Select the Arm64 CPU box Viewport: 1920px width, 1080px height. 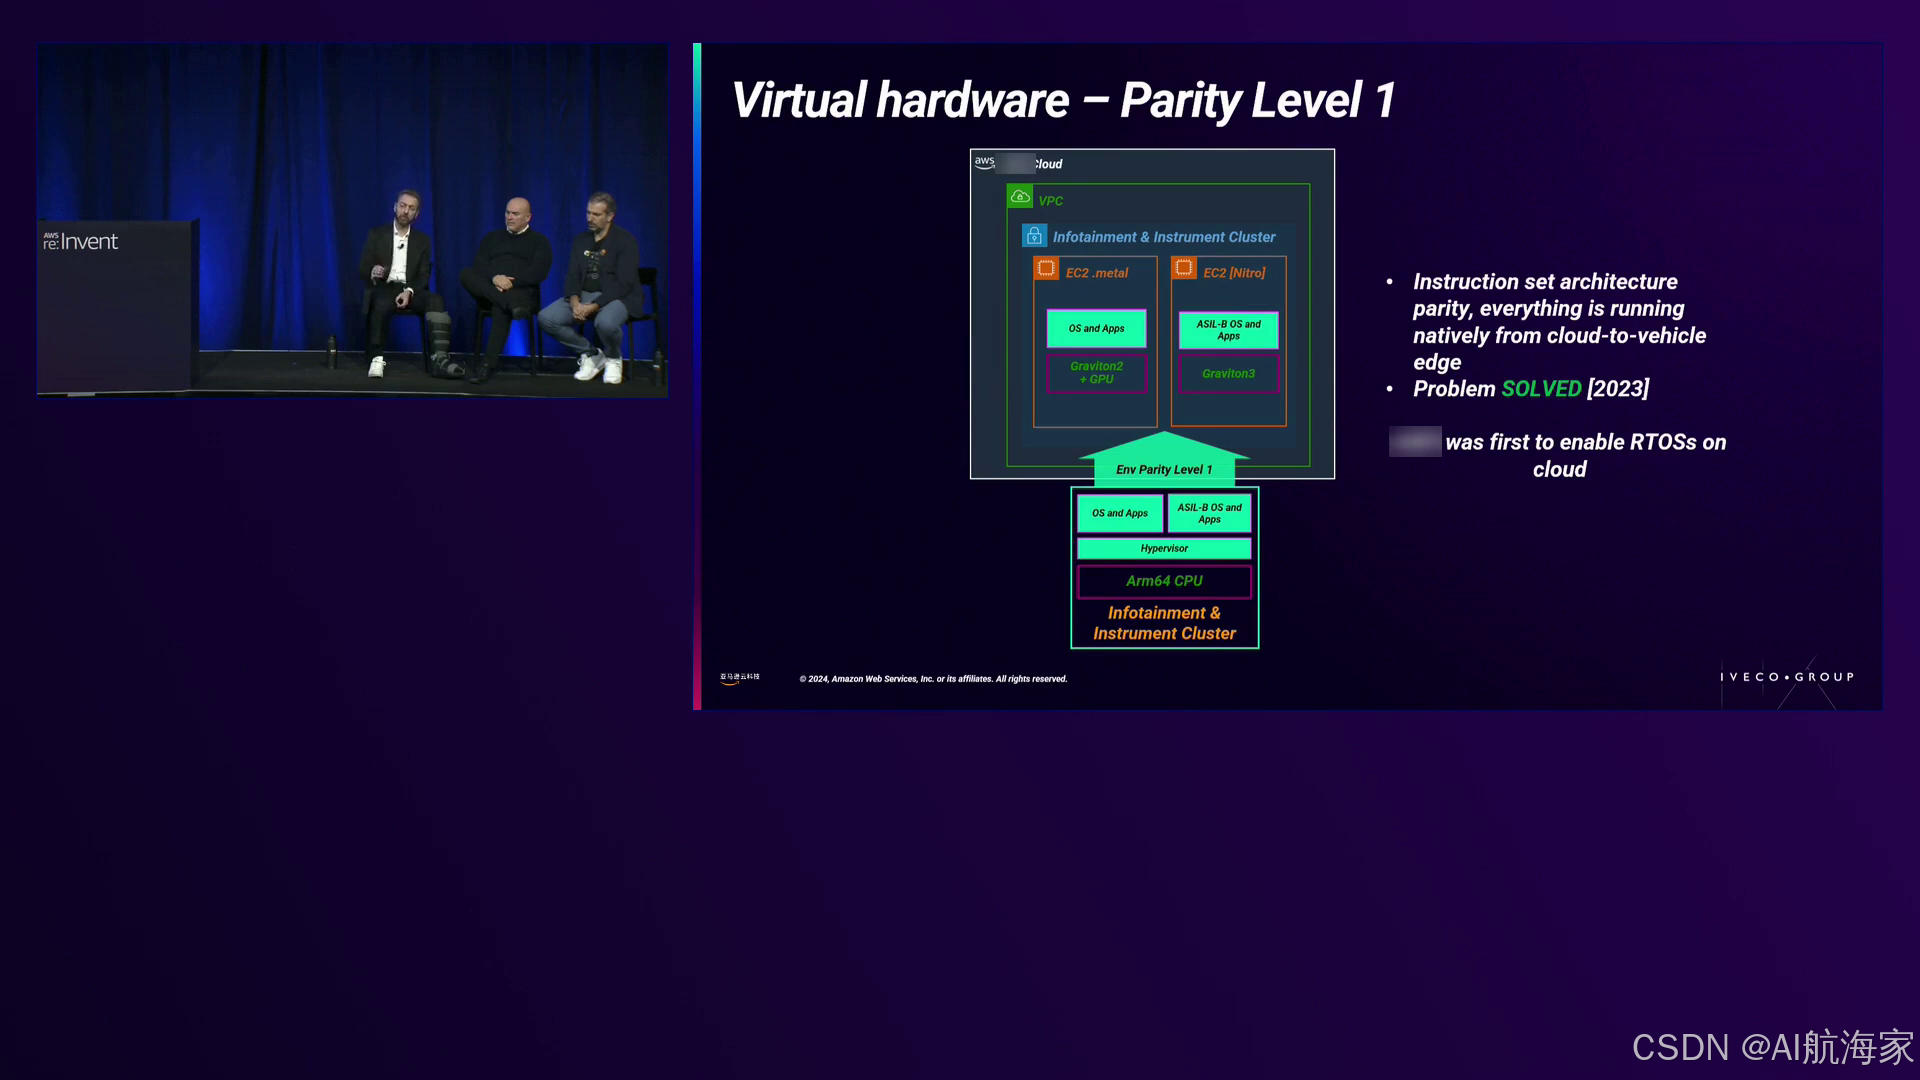click(x=1164, y=581)
